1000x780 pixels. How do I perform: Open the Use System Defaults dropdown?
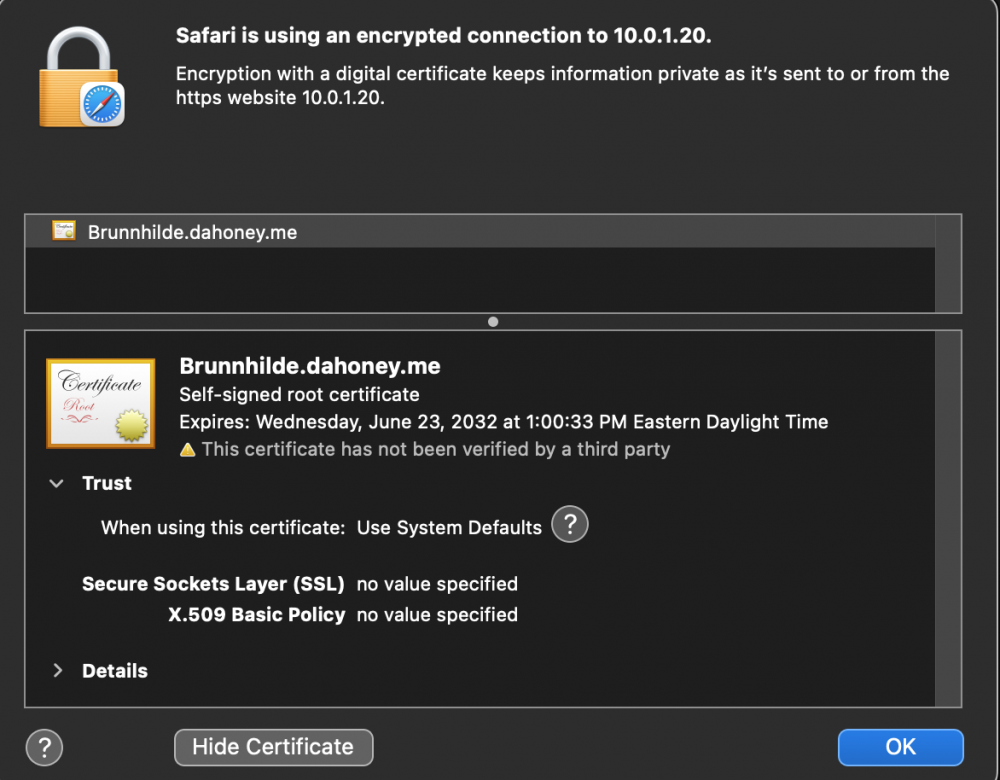click(x=449, y=527)
